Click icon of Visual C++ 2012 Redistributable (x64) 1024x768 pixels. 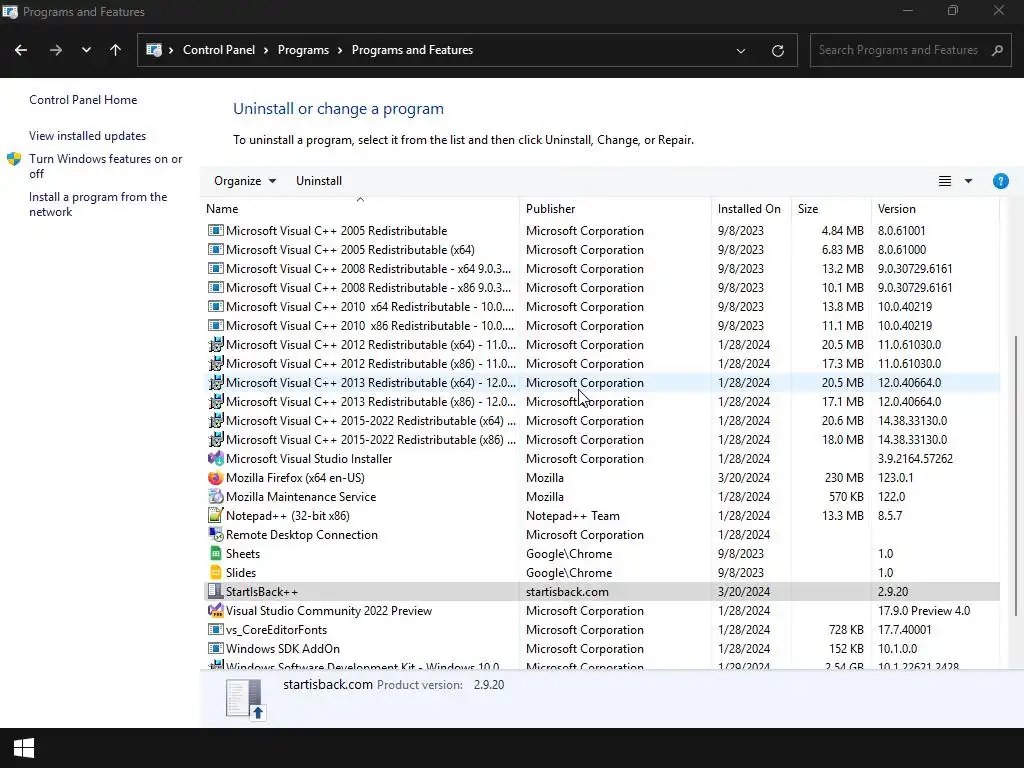tap(215, 344)
